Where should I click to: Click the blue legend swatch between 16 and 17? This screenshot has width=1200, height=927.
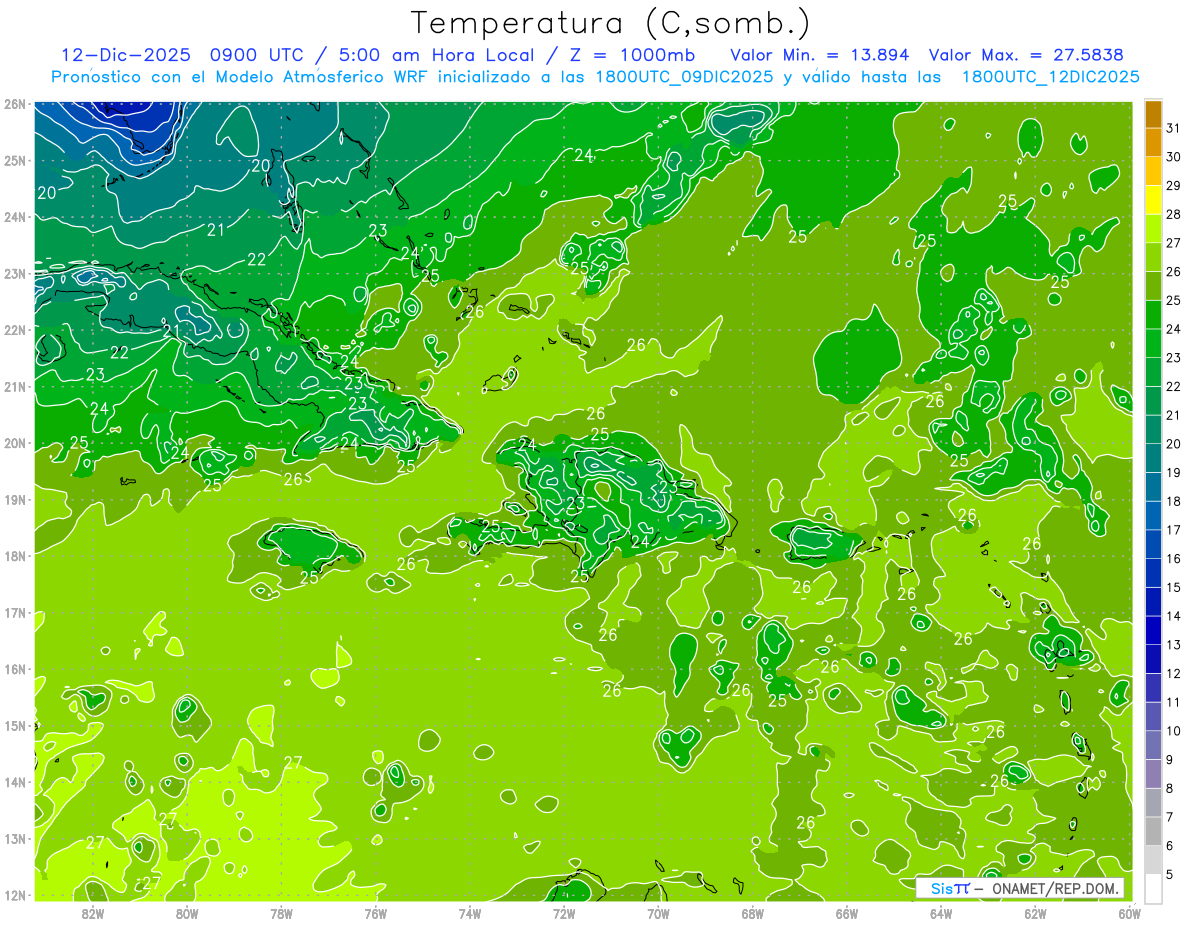coord(1153,544)
